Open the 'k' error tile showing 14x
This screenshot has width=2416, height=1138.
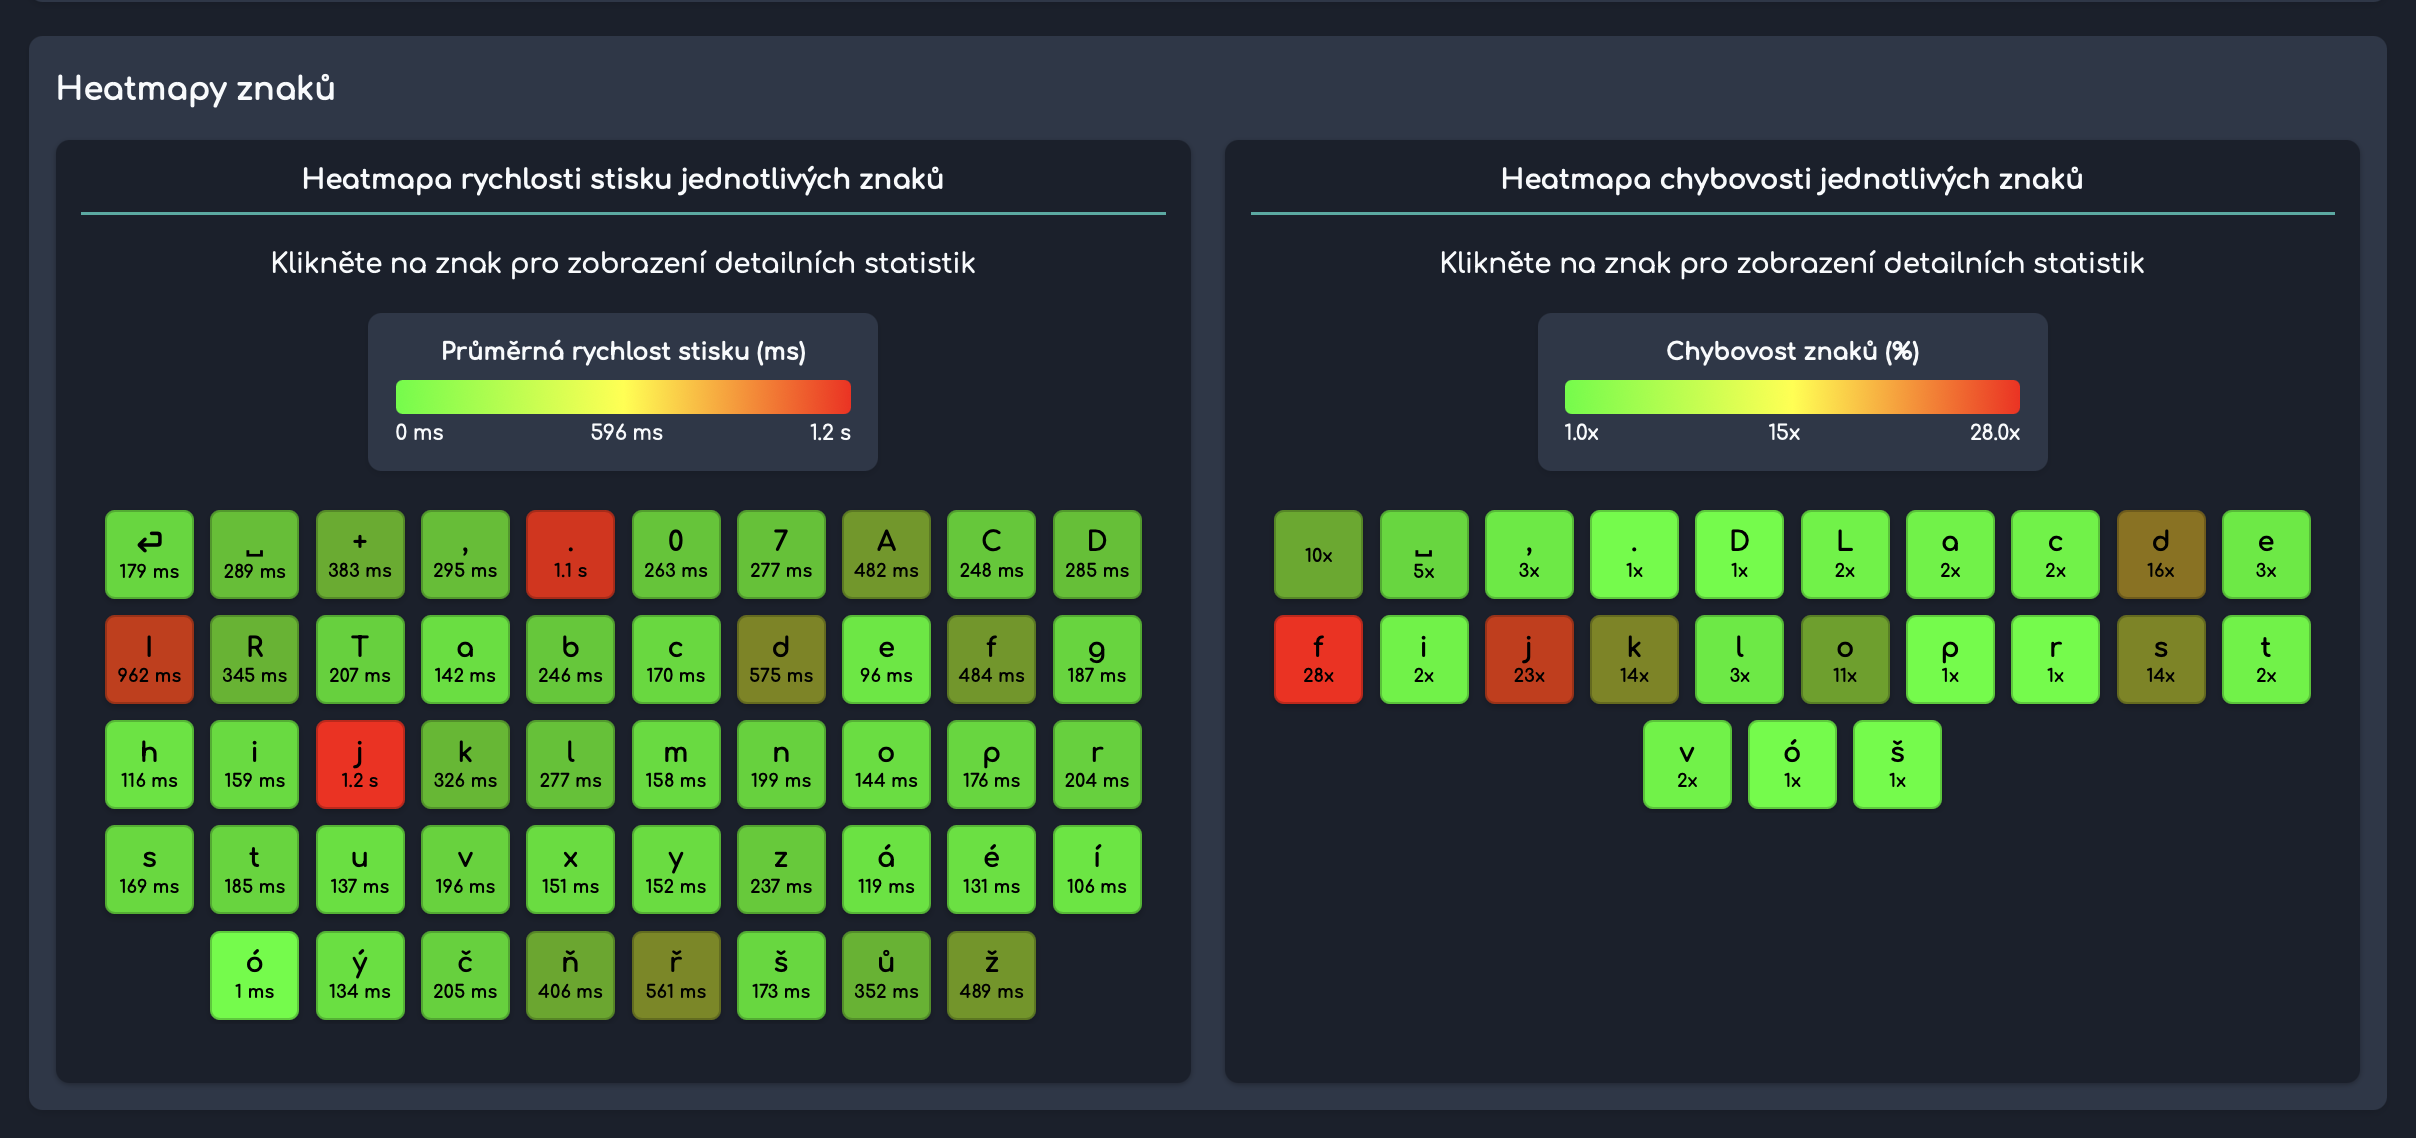pyautogui.click(x=1634, y=659)
